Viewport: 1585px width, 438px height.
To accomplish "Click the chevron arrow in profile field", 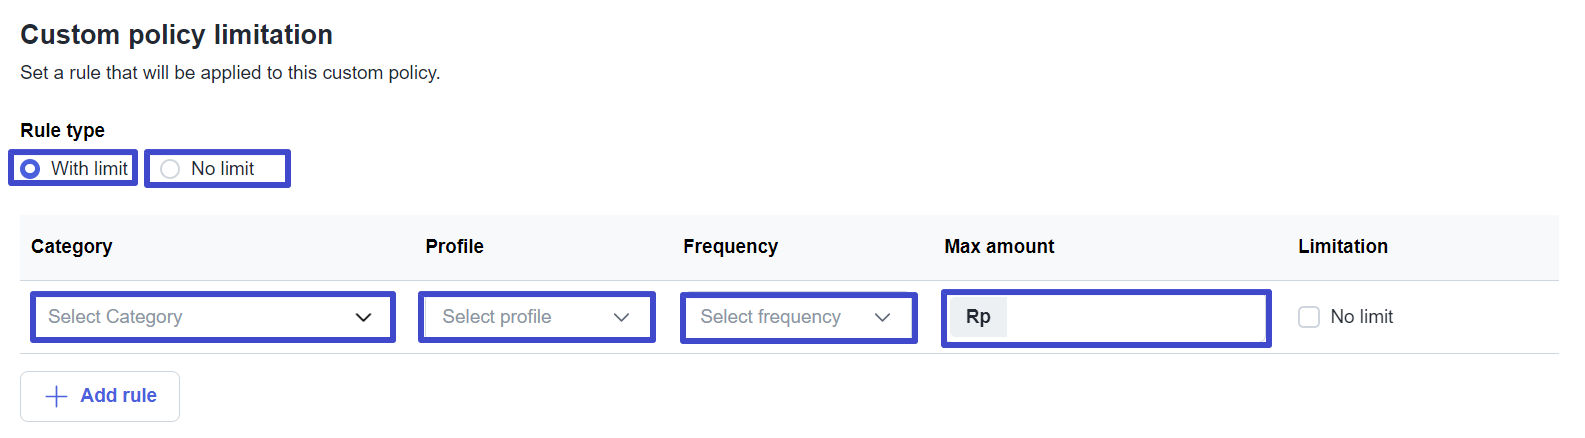I will pyautogui.click(x=621, y=317).
